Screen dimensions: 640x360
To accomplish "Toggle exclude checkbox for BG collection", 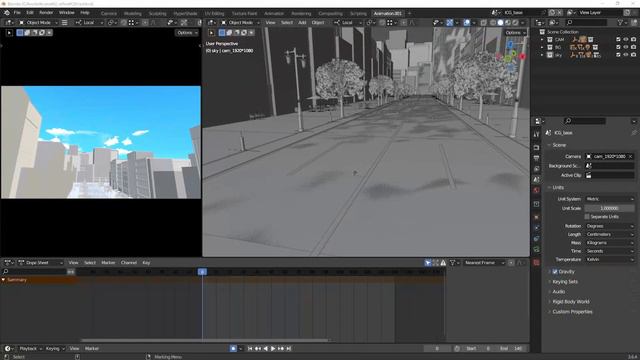I will tap(618, 47).
